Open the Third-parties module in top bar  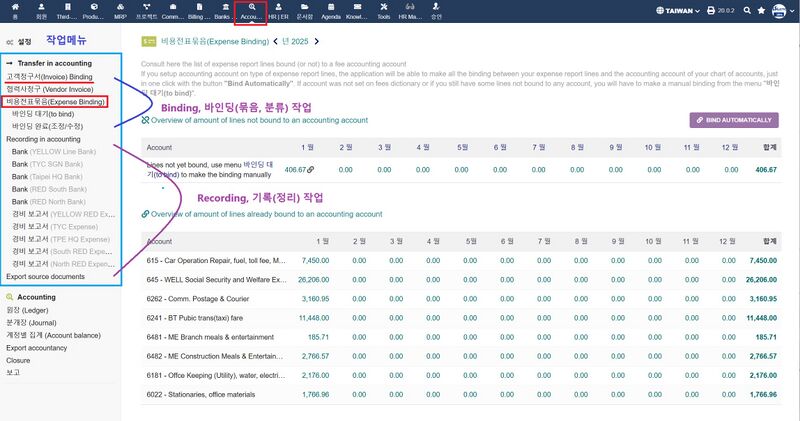pyautogui.click(x=67, y=11)
